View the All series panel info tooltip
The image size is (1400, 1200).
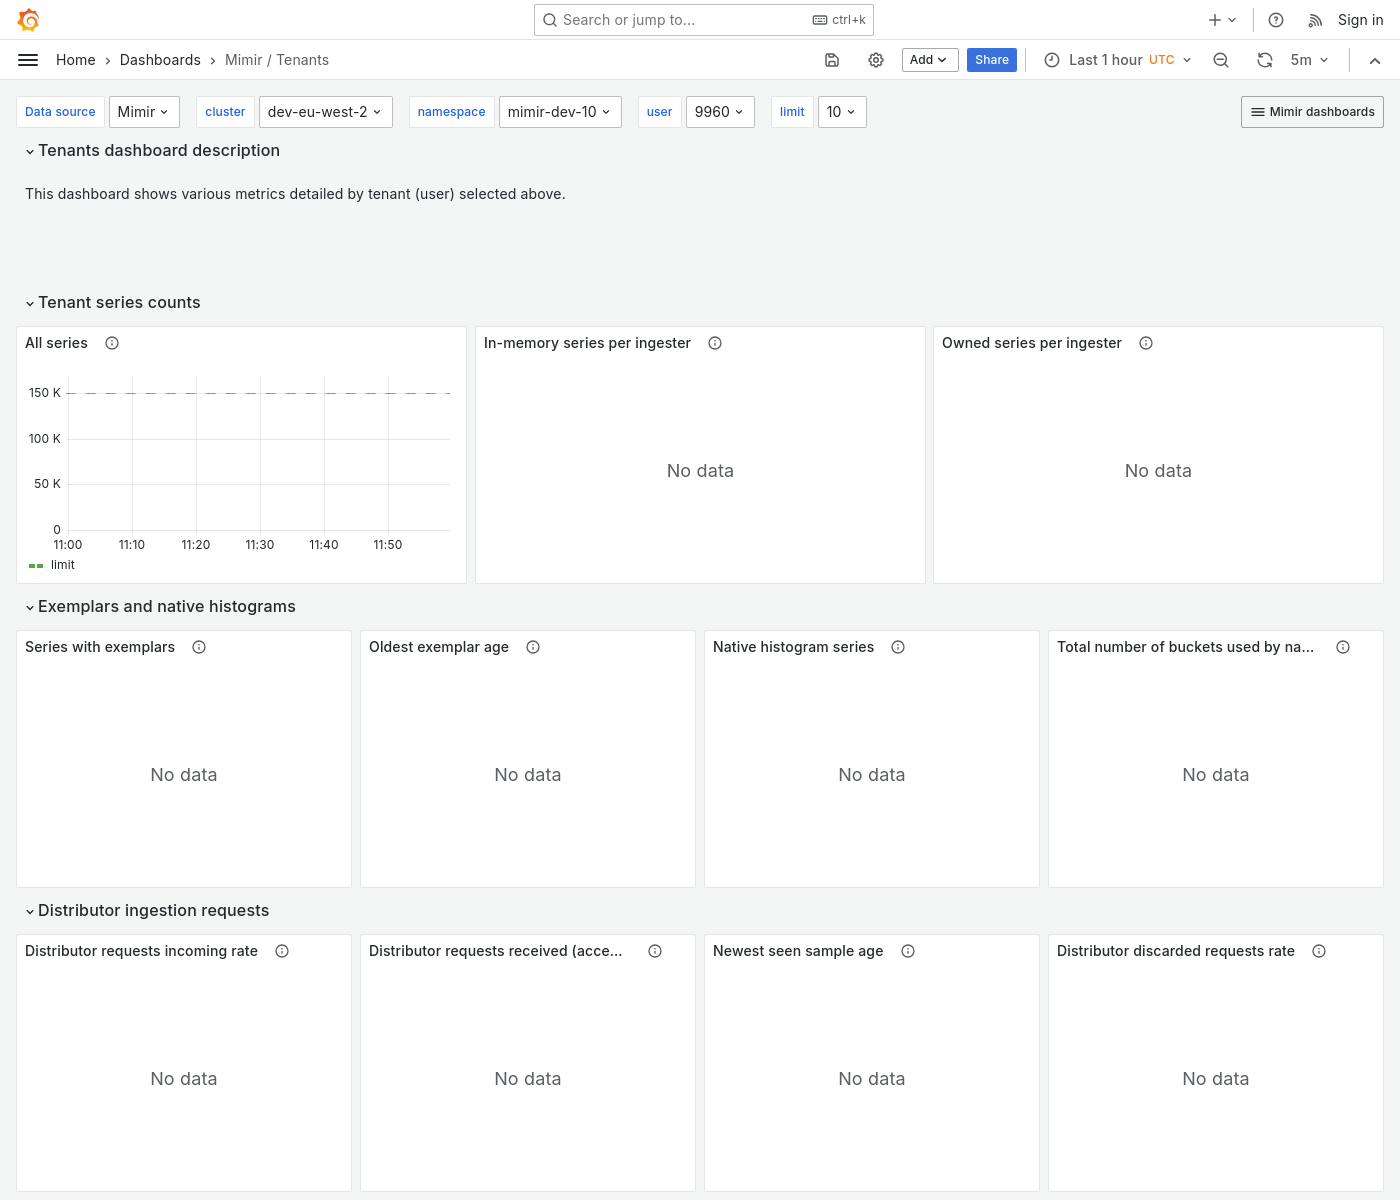(111, 342)
